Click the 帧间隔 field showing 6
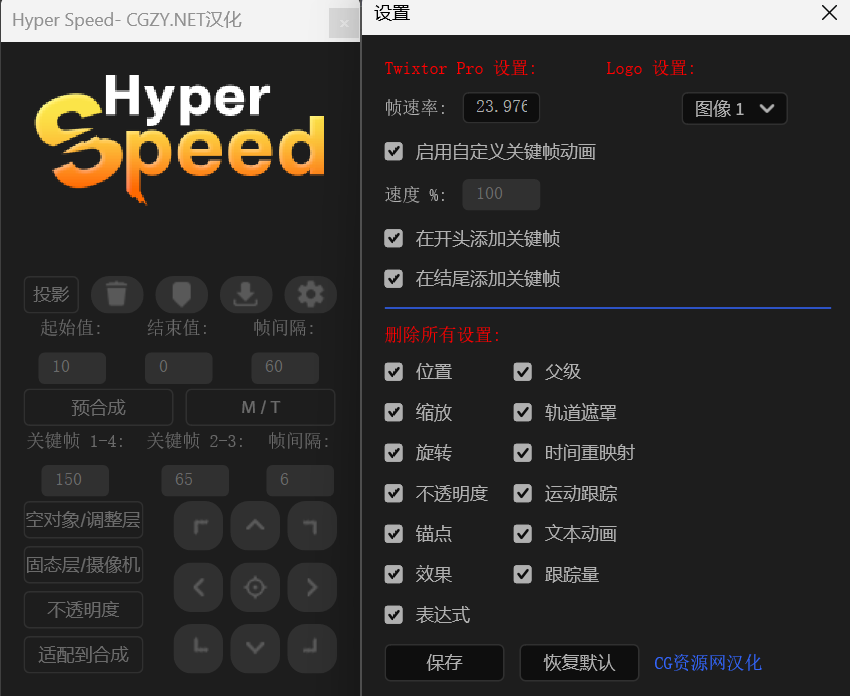 point(300,480)
